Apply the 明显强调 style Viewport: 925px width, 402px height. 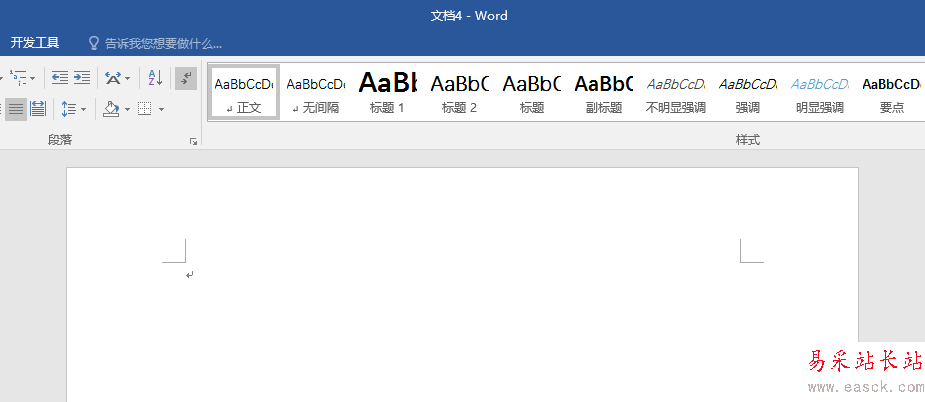819,92
